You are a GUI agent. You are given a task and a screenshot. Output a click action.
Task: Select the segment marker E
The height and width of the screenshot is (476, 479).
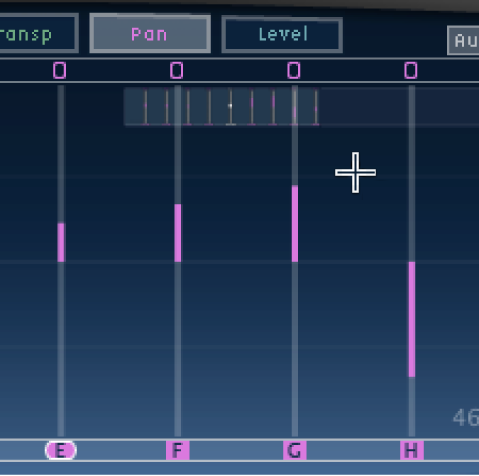pyautogui.click(x=61, y=451)
